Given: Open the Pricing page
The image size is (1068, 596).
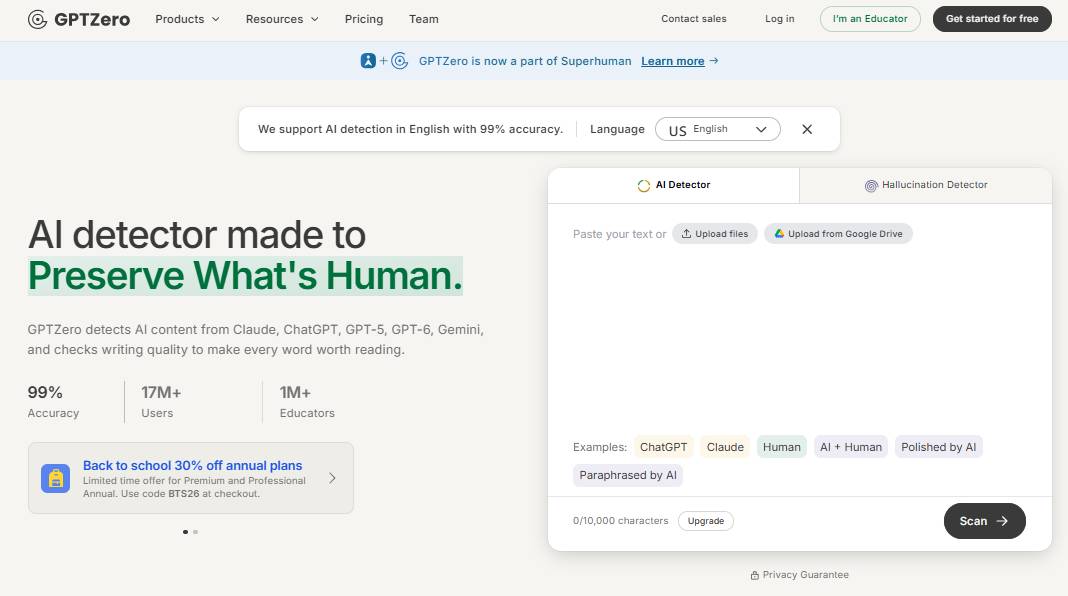Looking at the screenshot, I should point(364,19).
